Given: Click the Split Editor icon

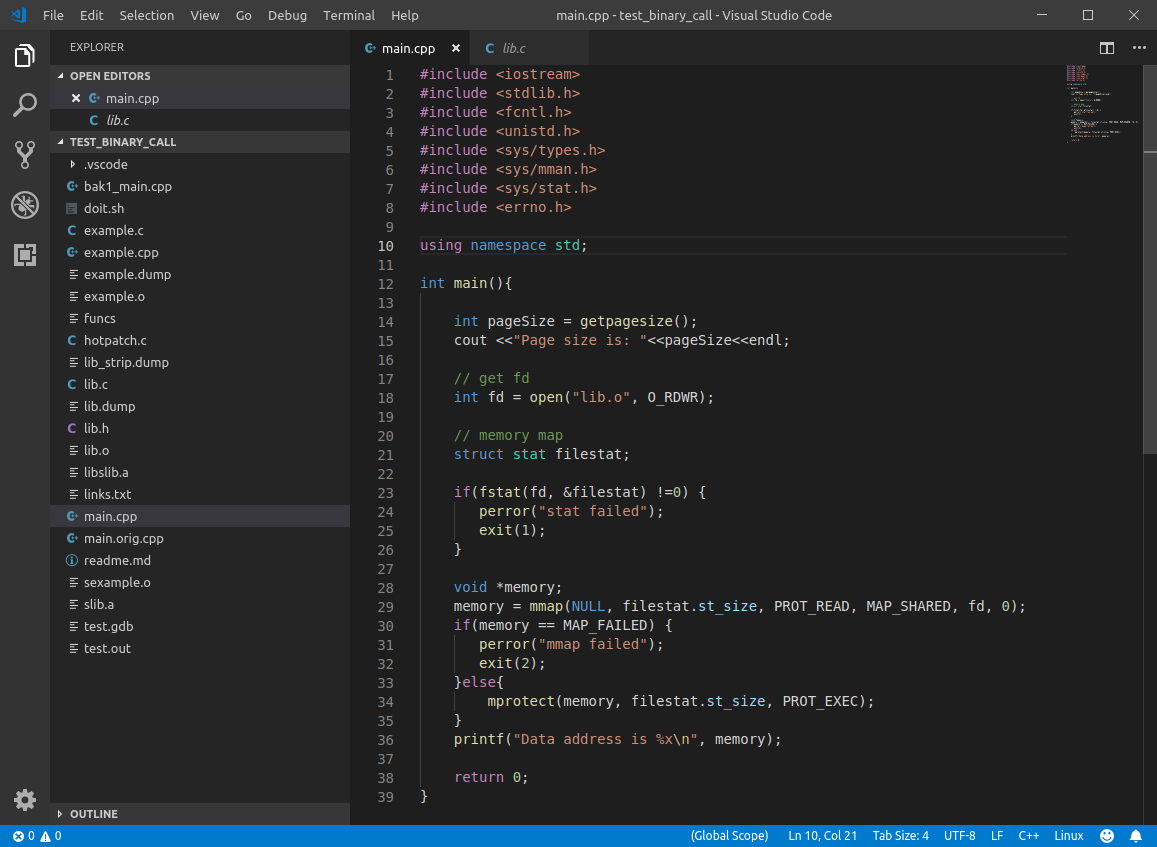Looking at the screenshot, I should pos(1107,48).
